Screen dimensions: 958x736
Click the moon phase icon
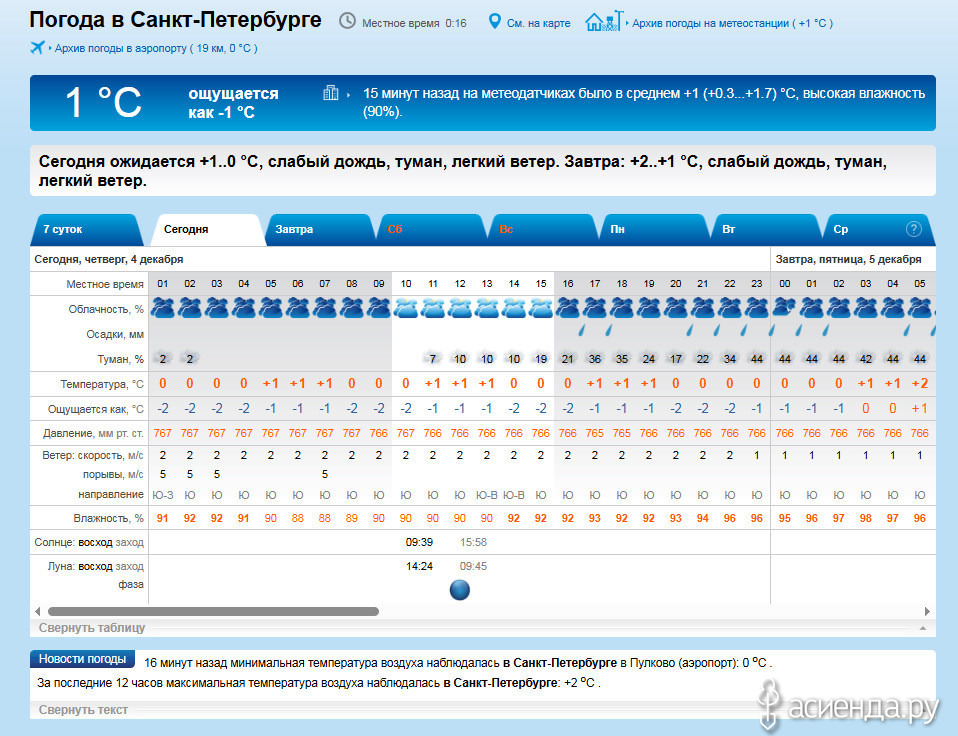click(x=460, y=590)
